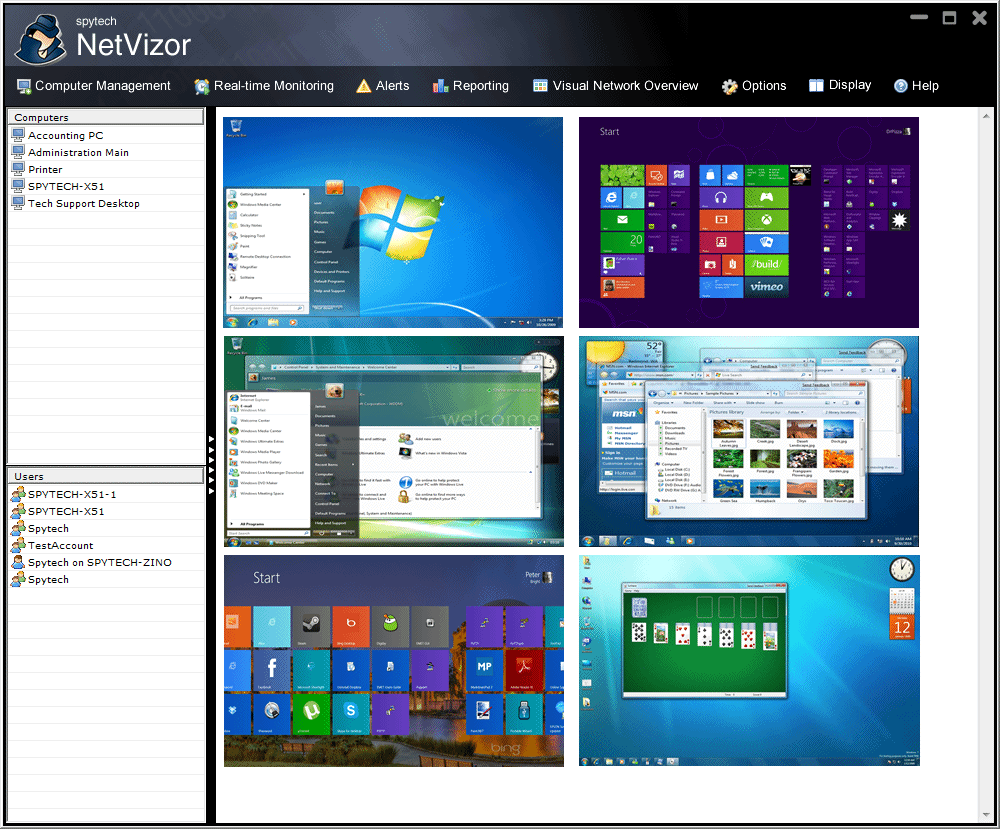This screenshot has height=829, width=1000.
Task: Minimize the NetVizor window
Action: coord(919,17)
